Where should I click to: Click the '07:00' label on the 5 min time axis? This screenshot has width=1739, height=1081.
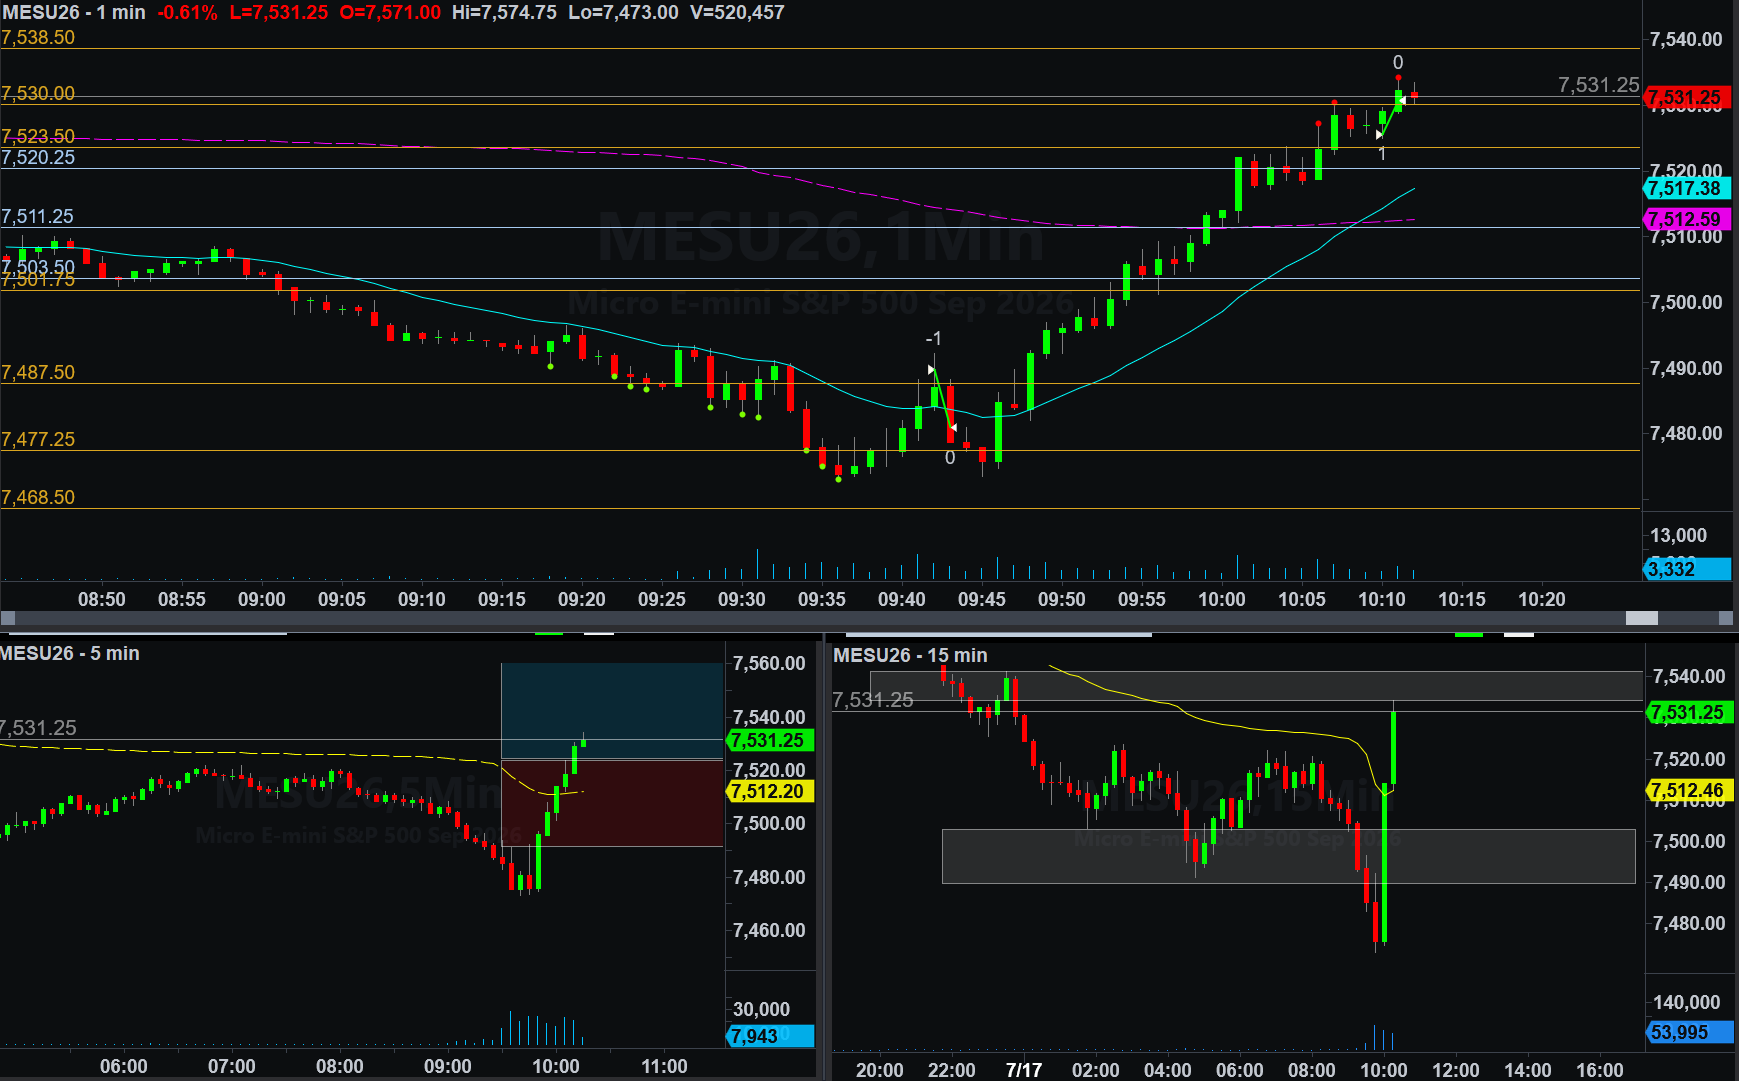coord(232,1066)
